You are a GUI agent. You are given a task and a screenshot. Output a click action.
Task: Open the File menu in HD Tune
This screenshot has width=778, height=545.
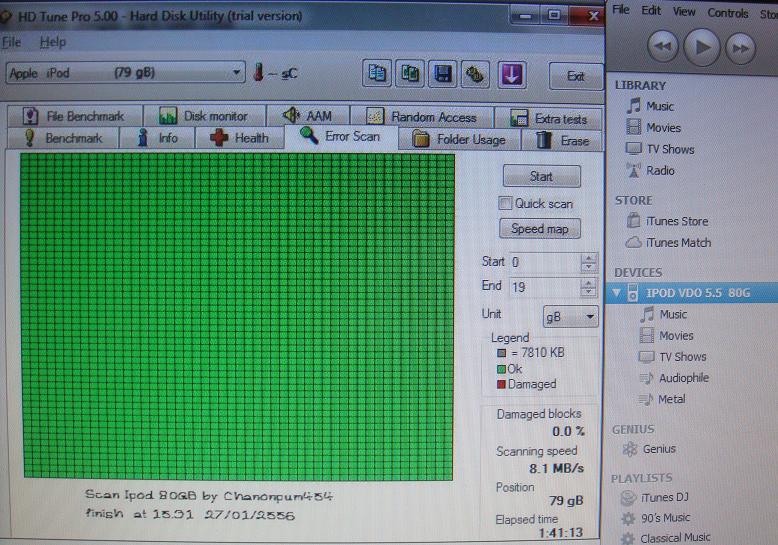(11, 42)
